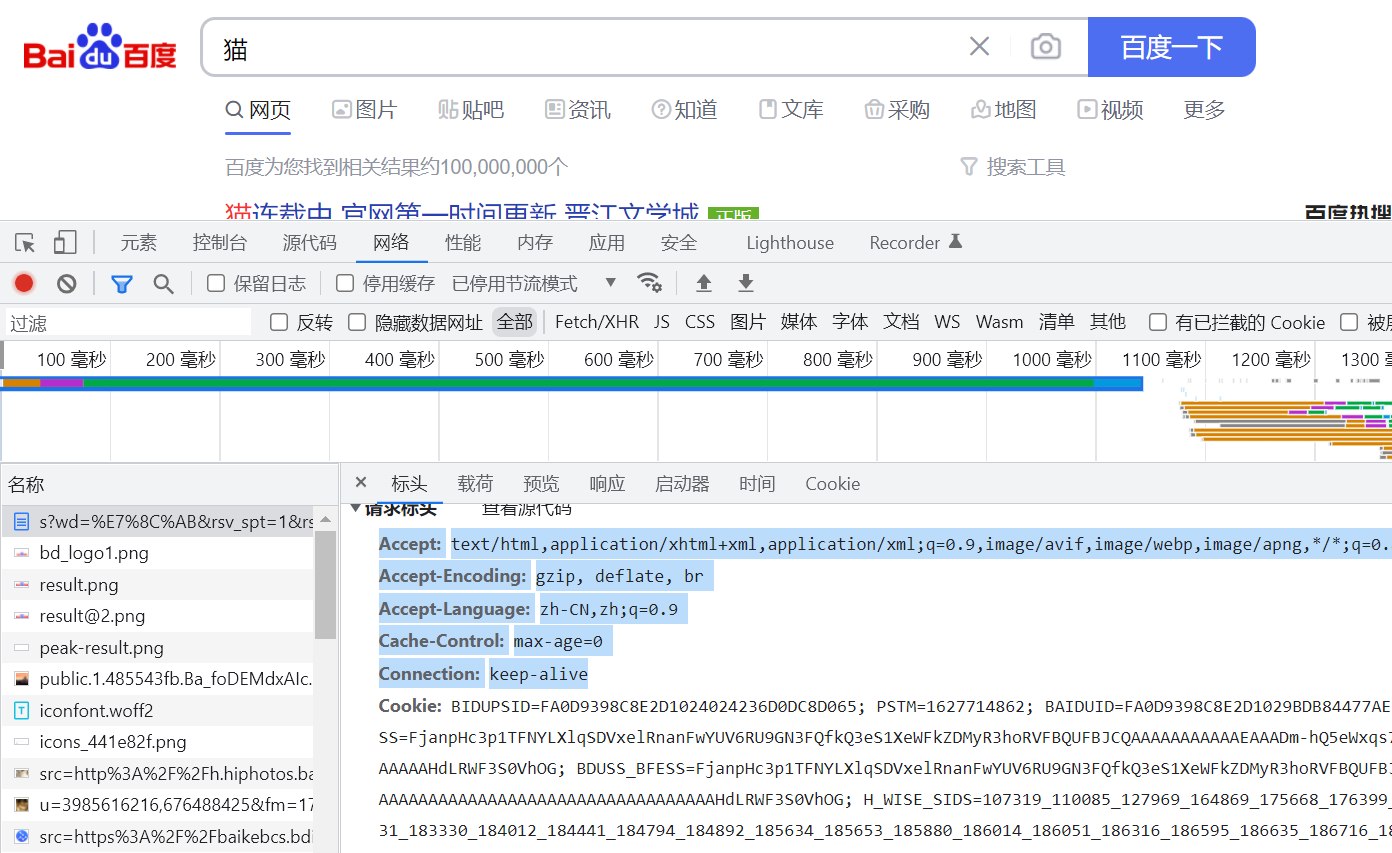Open network conditions Wi-Fi settings icon
This screenshot has height=853, width=1392.
pyautogui.click(x=650, y=283)
